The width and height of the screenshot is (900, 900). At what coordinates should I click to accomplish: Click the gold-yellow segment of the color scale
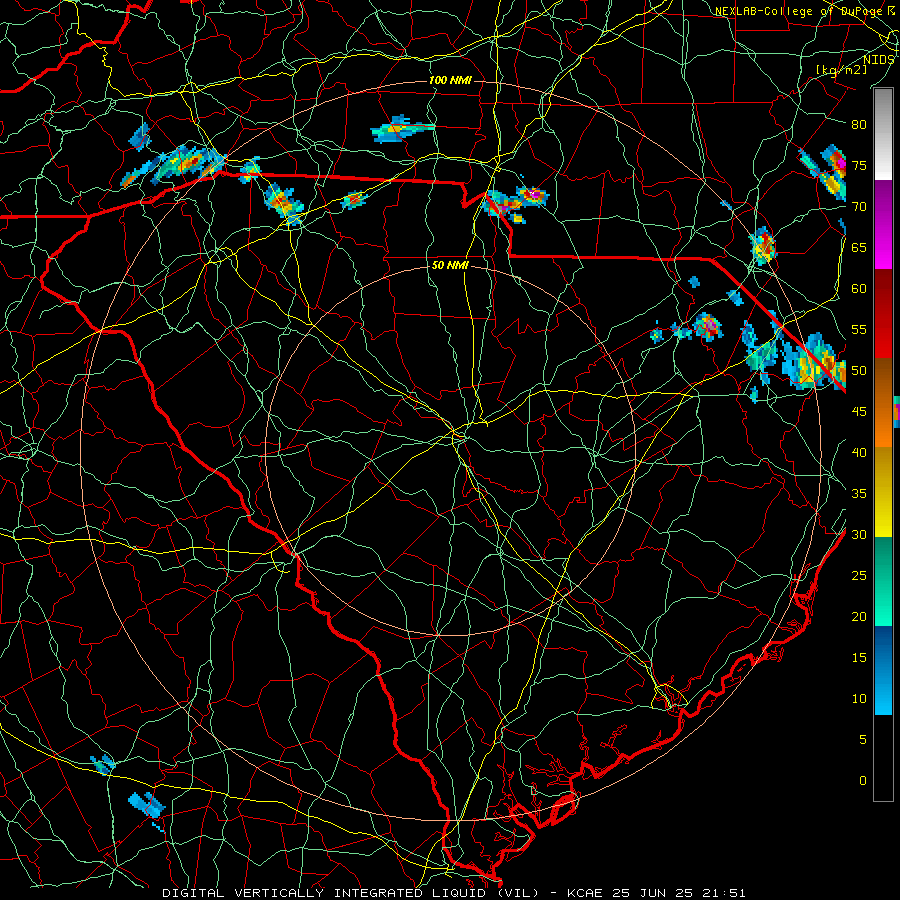(883, 492)
